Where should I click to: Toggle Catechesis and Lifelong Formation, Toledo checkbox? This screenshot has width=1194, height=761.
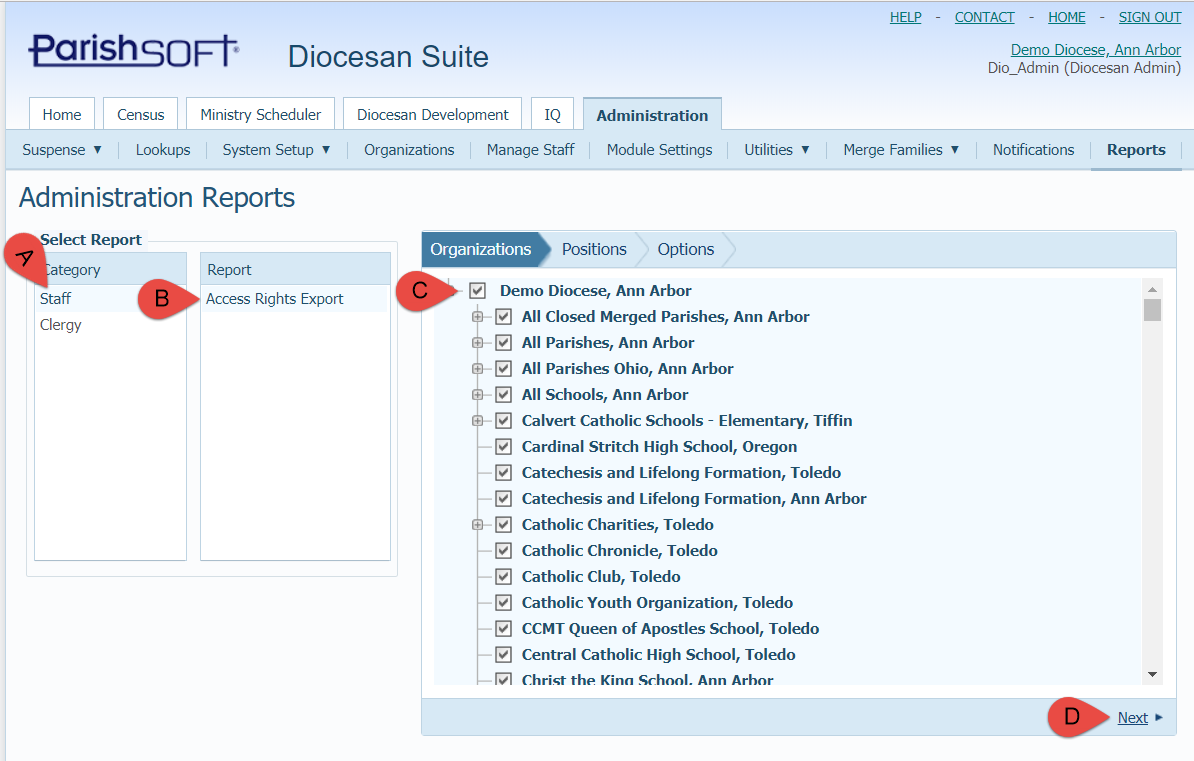[x=503, y=472]
